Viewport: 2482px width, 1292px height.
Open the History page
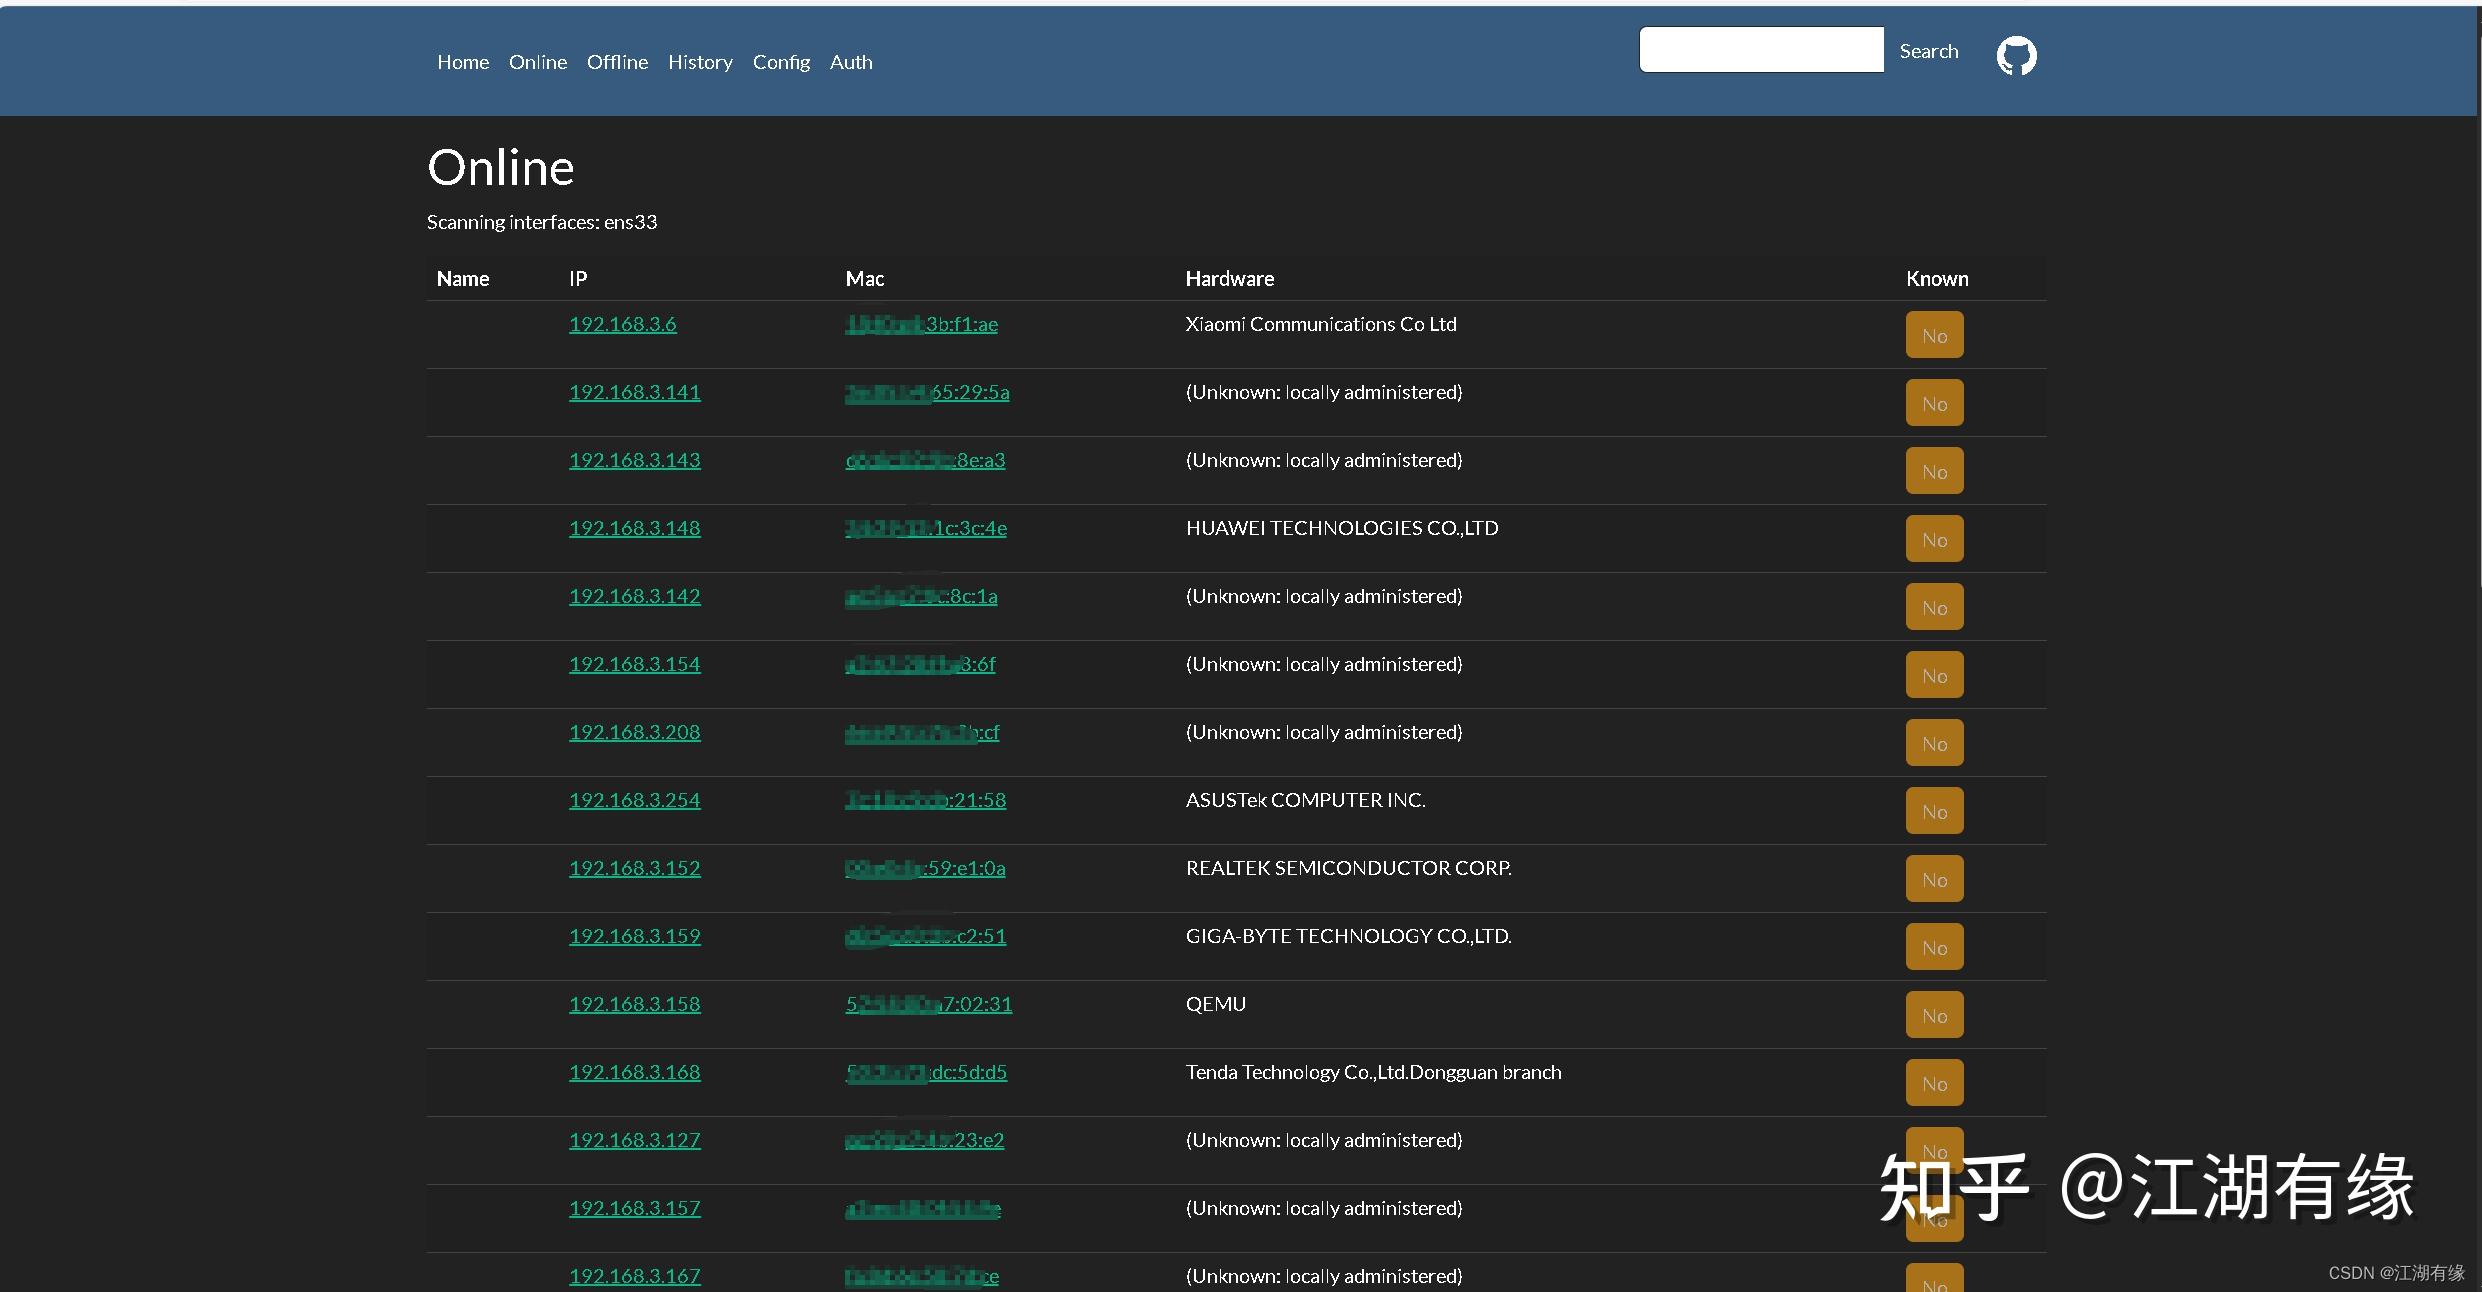coord(699,61)
